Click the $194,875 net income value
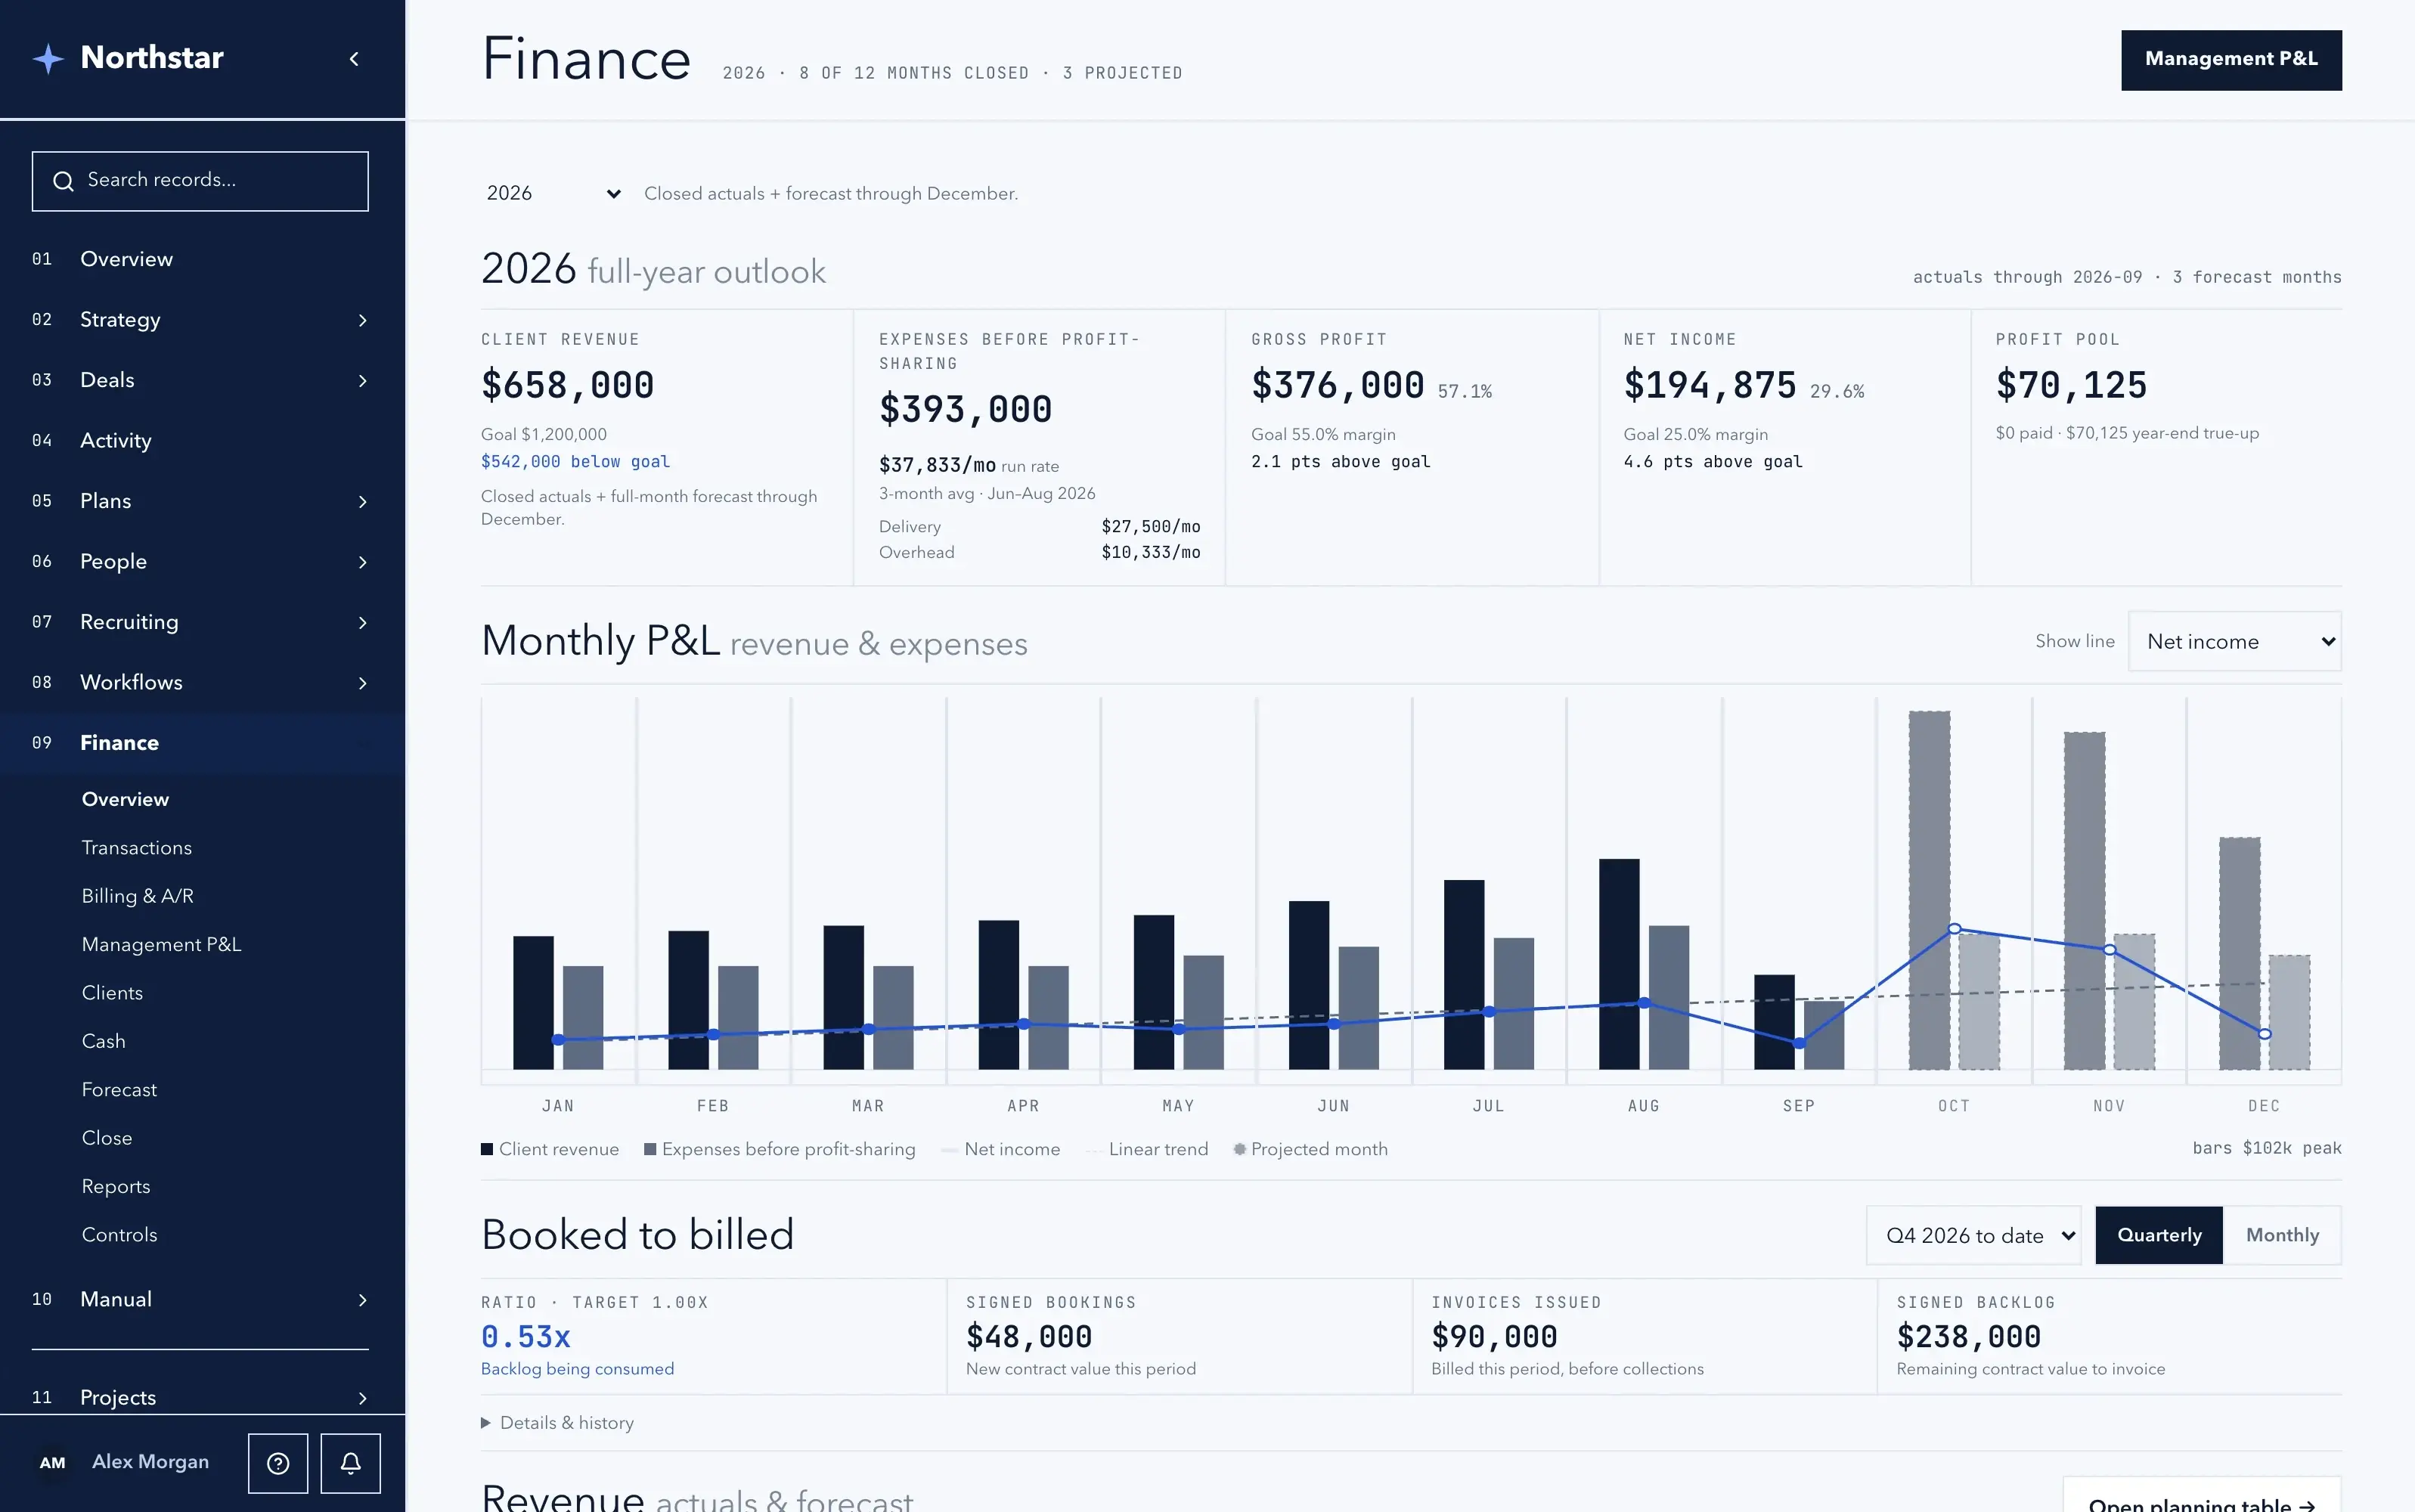 (1710, 386)
